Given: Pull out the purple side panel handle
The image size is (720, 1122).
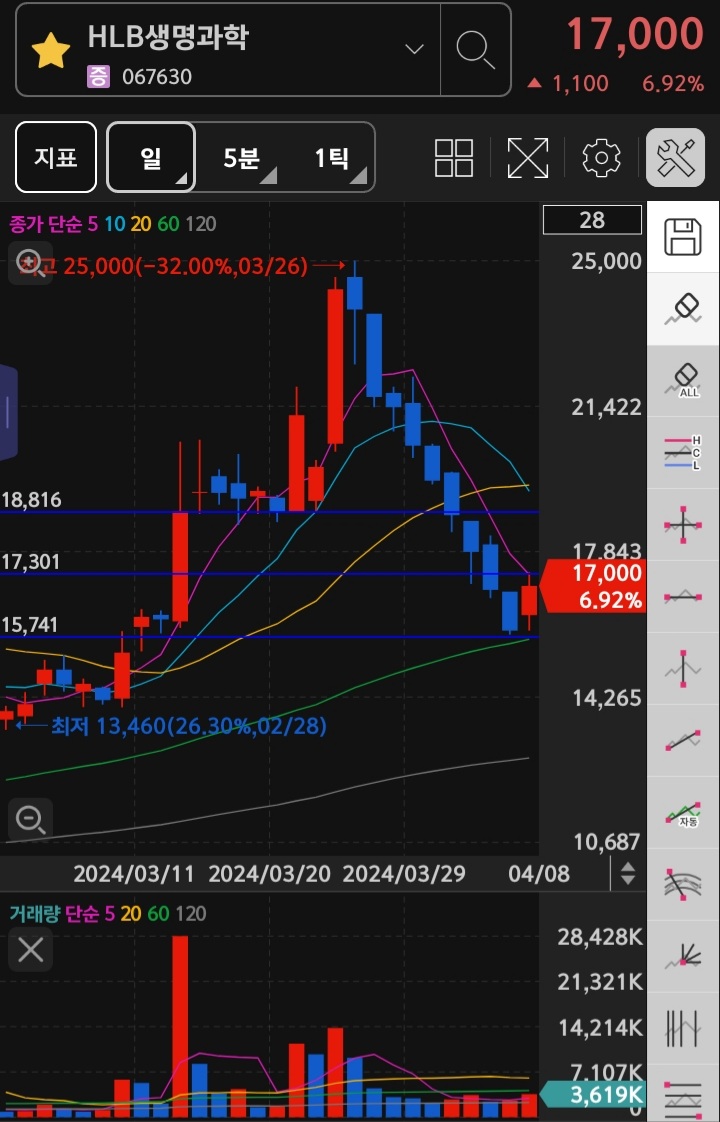Looking at the screenshot, I should [x=8, y=412].
